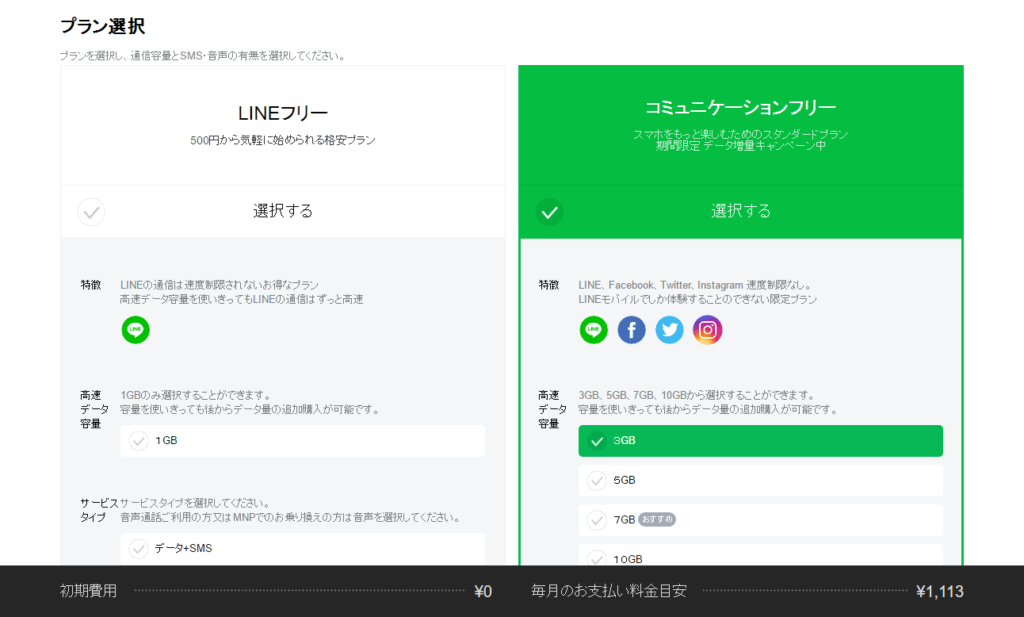Click the サービスタイプ label
The height and width of the screenshot is (617, 1024).
[x=99, y=510]
